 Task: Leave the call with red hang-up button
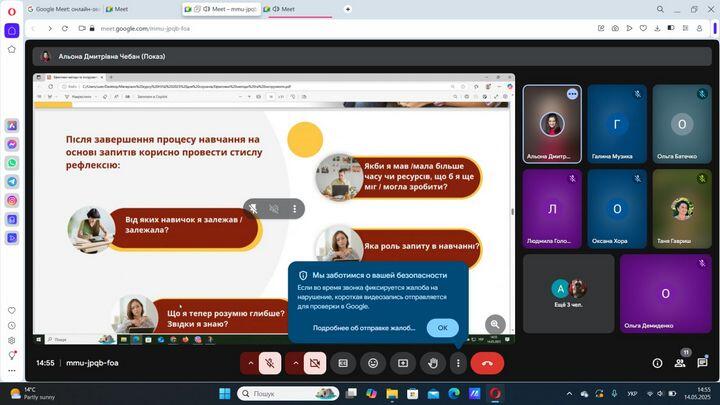click(x=487, y=363)
